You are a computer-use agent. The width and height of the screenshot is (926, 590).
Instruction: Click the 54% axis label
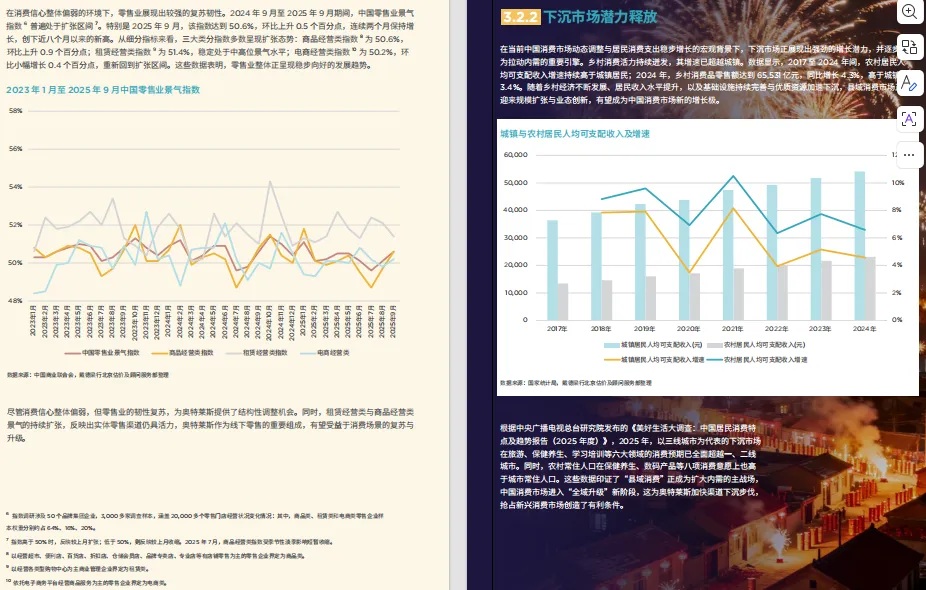[x=16, y=187]
